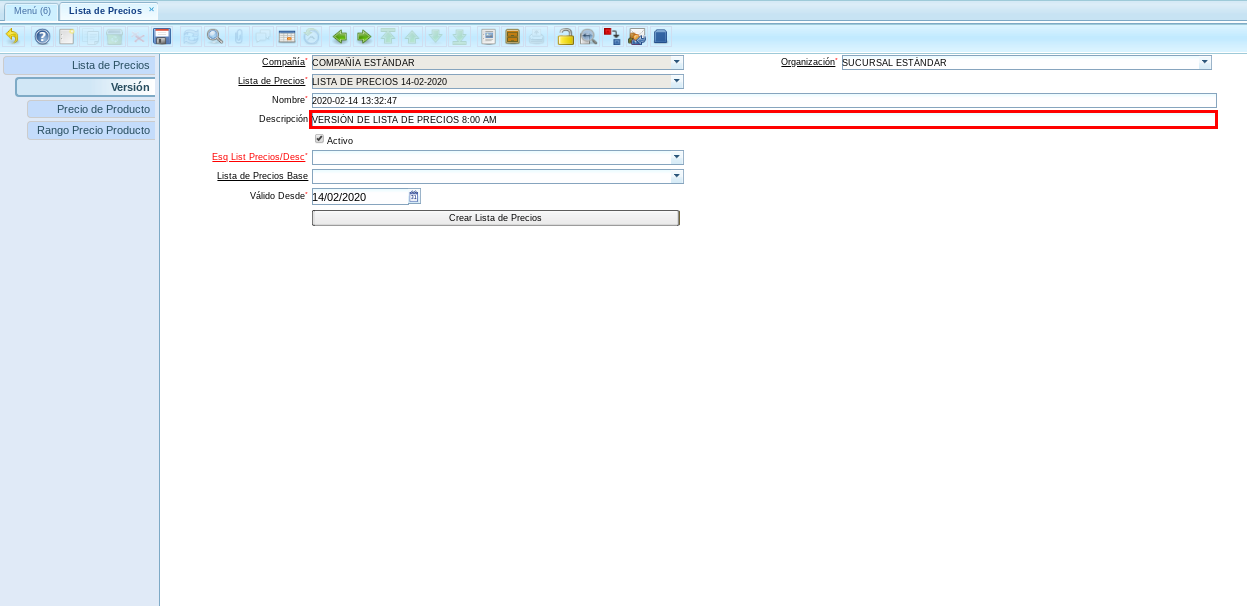This screenshot has height=606, width=1247.
Task: Select the Versión side tab
Action: click(85, 87)
